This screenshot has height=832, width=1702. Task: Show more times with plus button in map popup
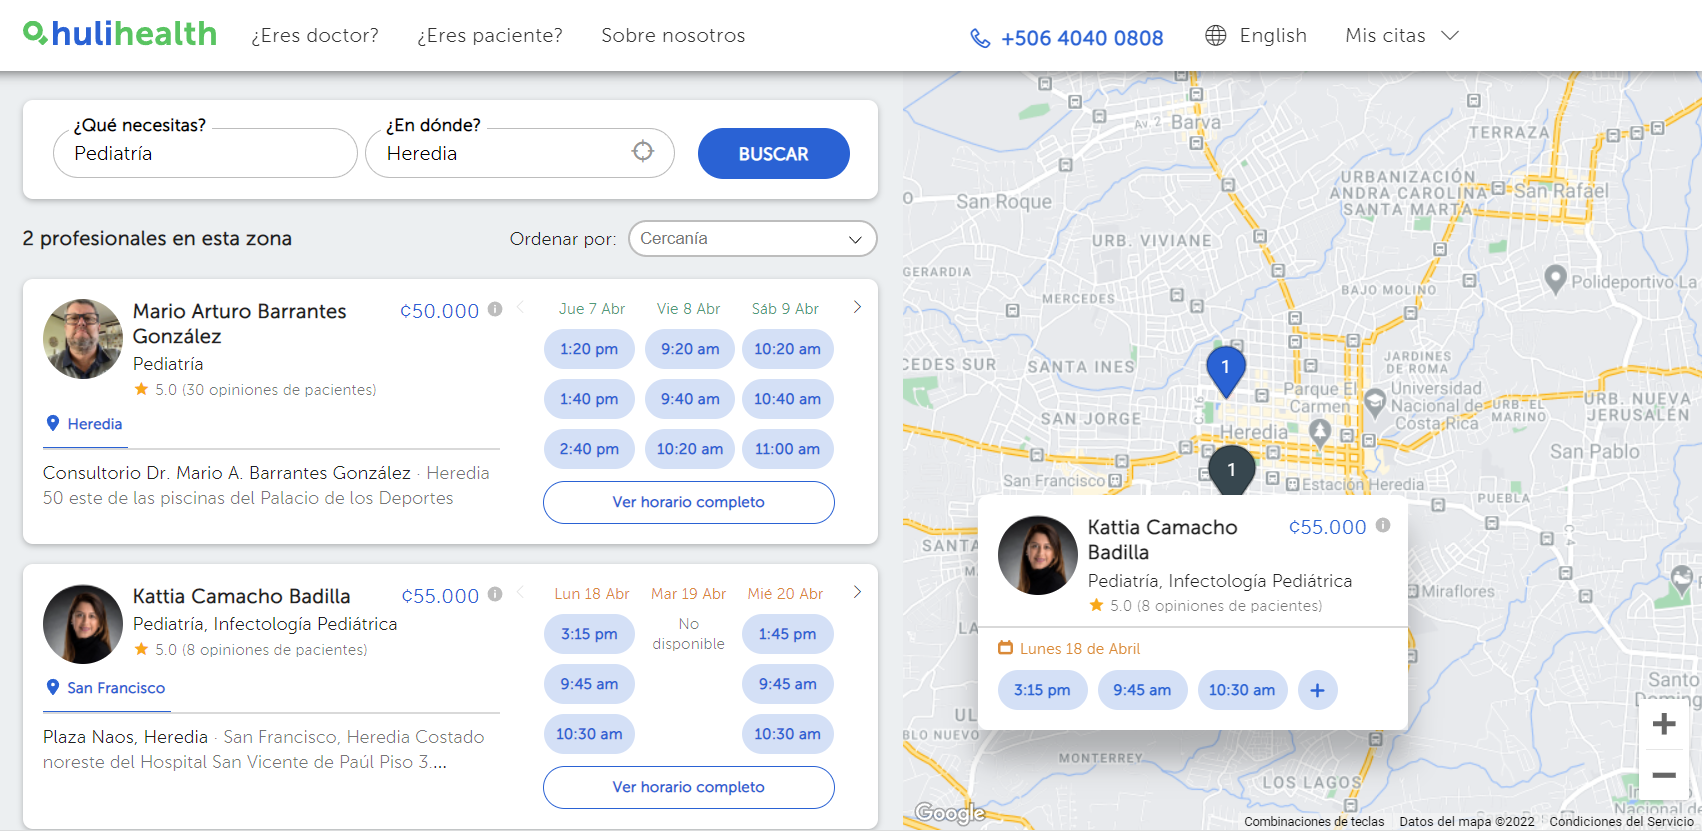(1317, 690)
